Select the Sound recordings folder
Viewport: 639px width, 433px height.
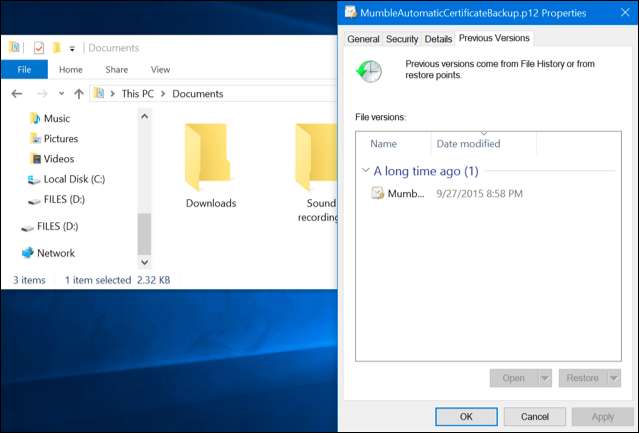[317, 173]
